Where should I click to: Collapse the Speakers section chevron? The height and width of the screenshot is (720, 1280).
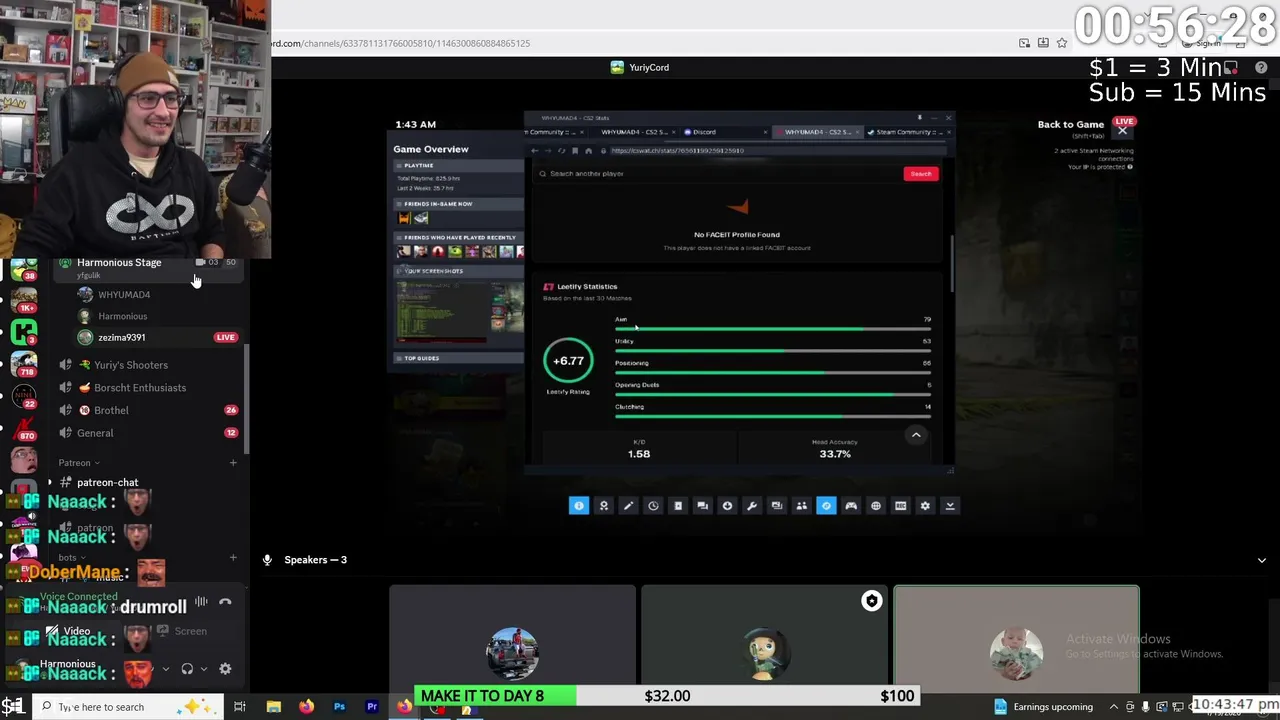click(x=1262, y=561)
